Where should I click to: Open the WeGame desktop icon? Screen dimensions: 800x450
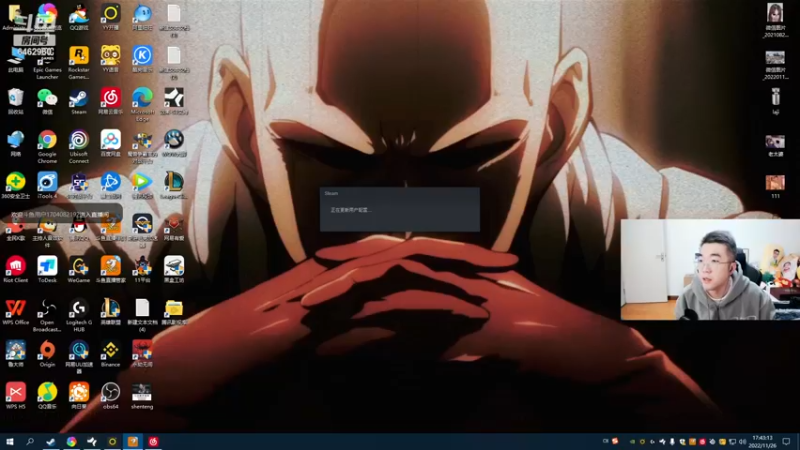coord(79,269)
